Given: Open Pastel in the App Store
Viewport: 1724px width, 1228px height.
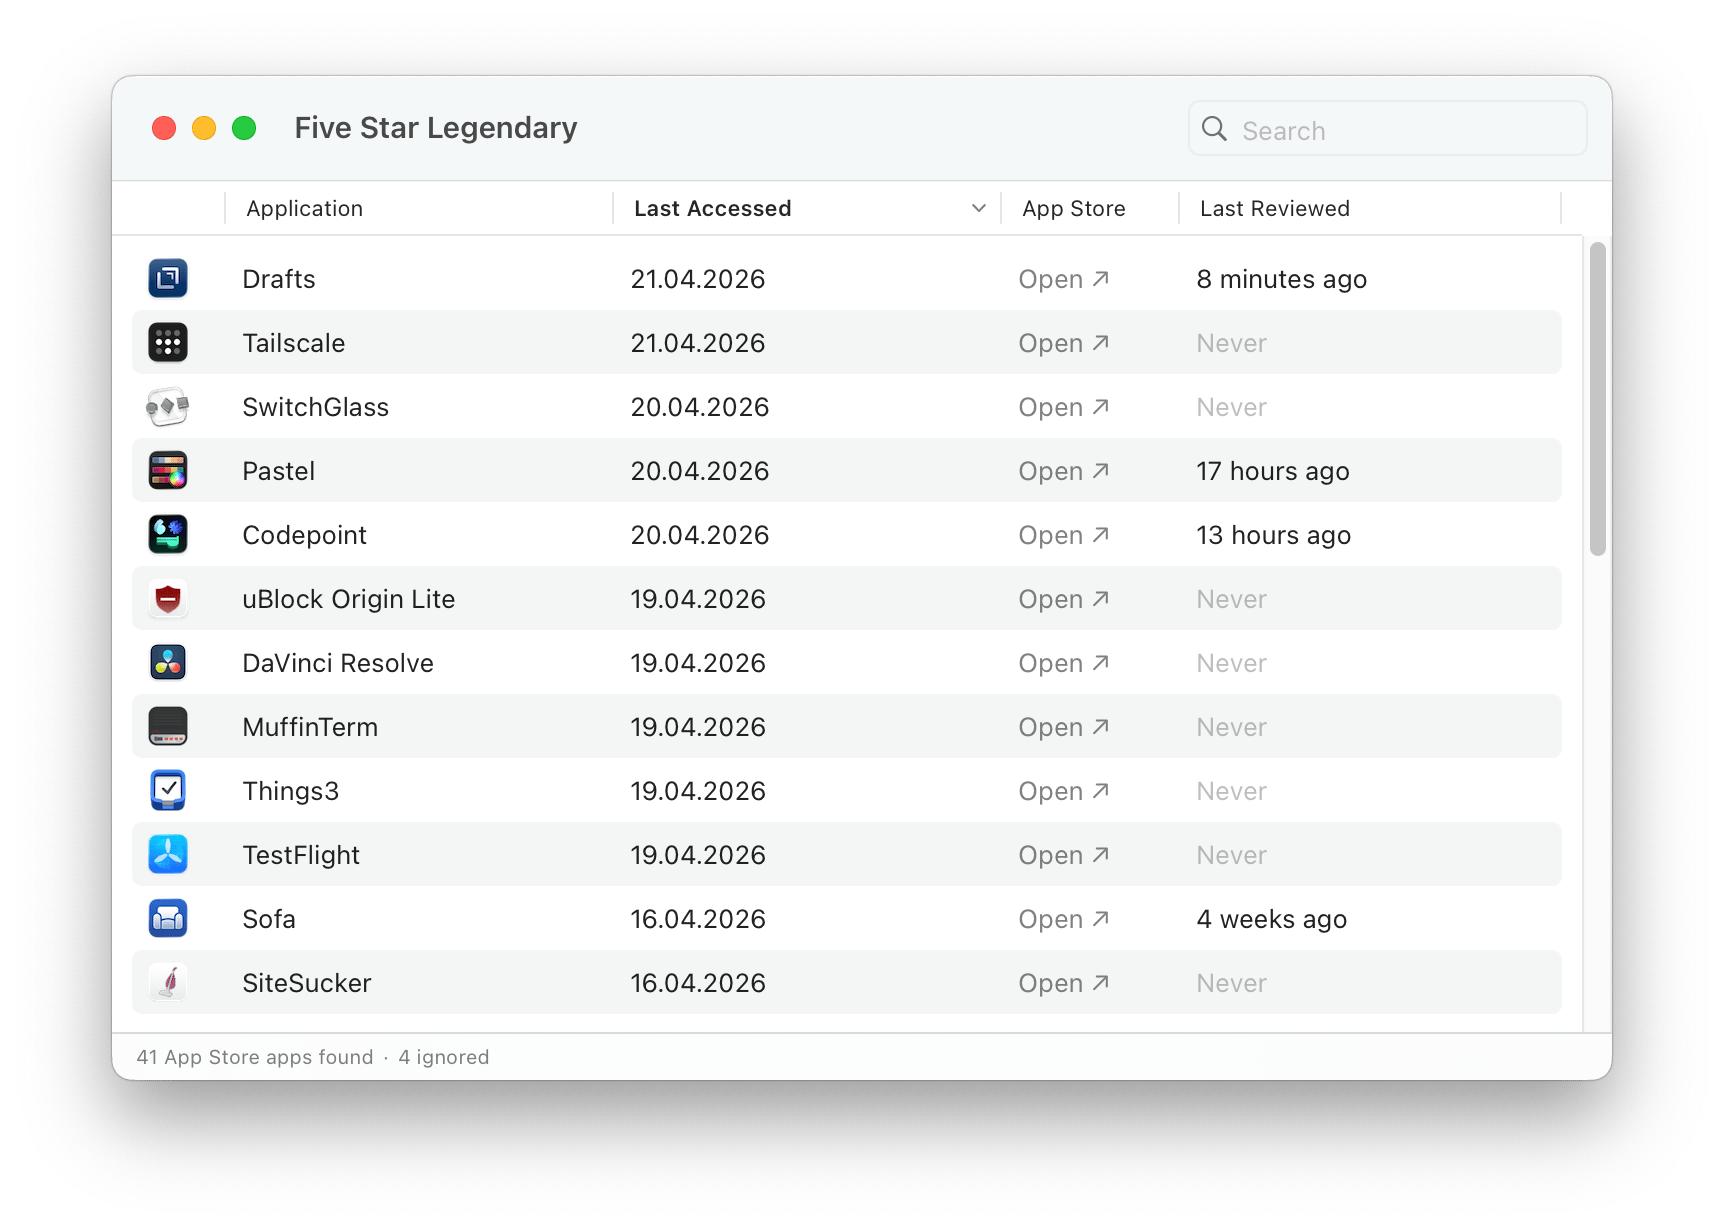Looking at the screenshot, I should [x=1064, y=471].
